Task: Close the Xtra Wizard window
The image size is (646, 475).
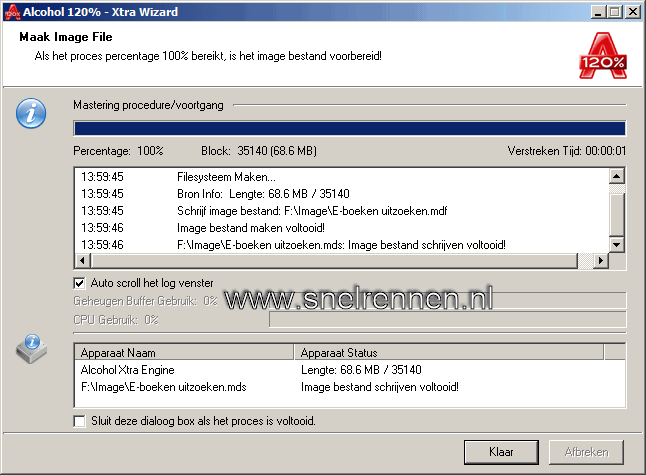Action: click(633, 12)
